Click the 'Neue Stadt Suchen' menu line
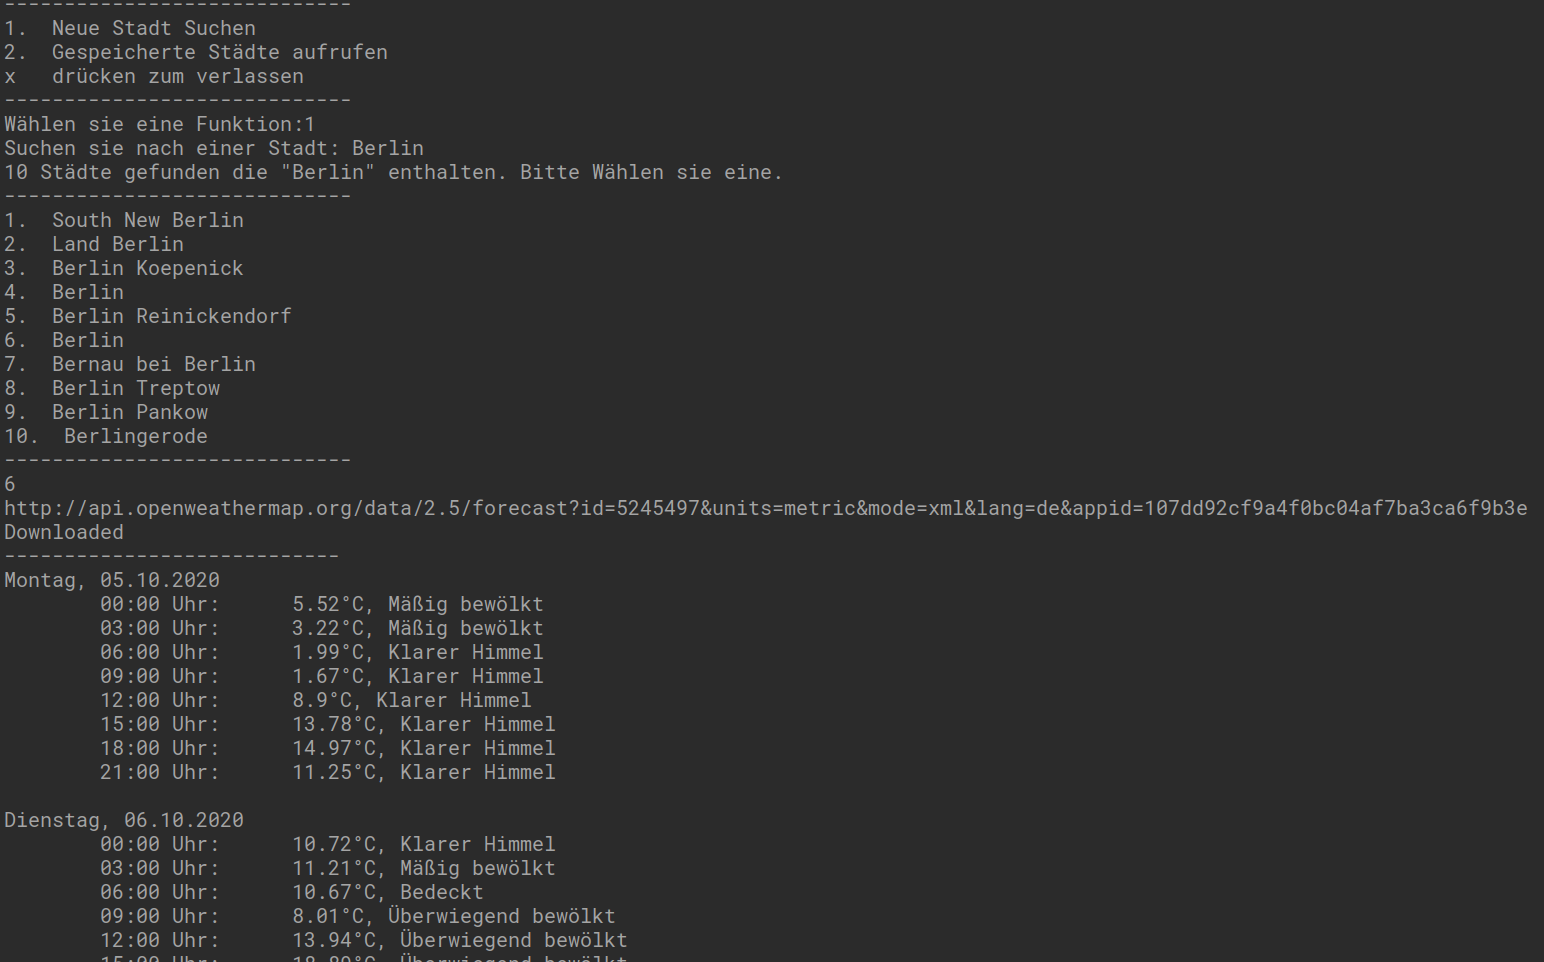1544x962 pixels. (130, 28)
